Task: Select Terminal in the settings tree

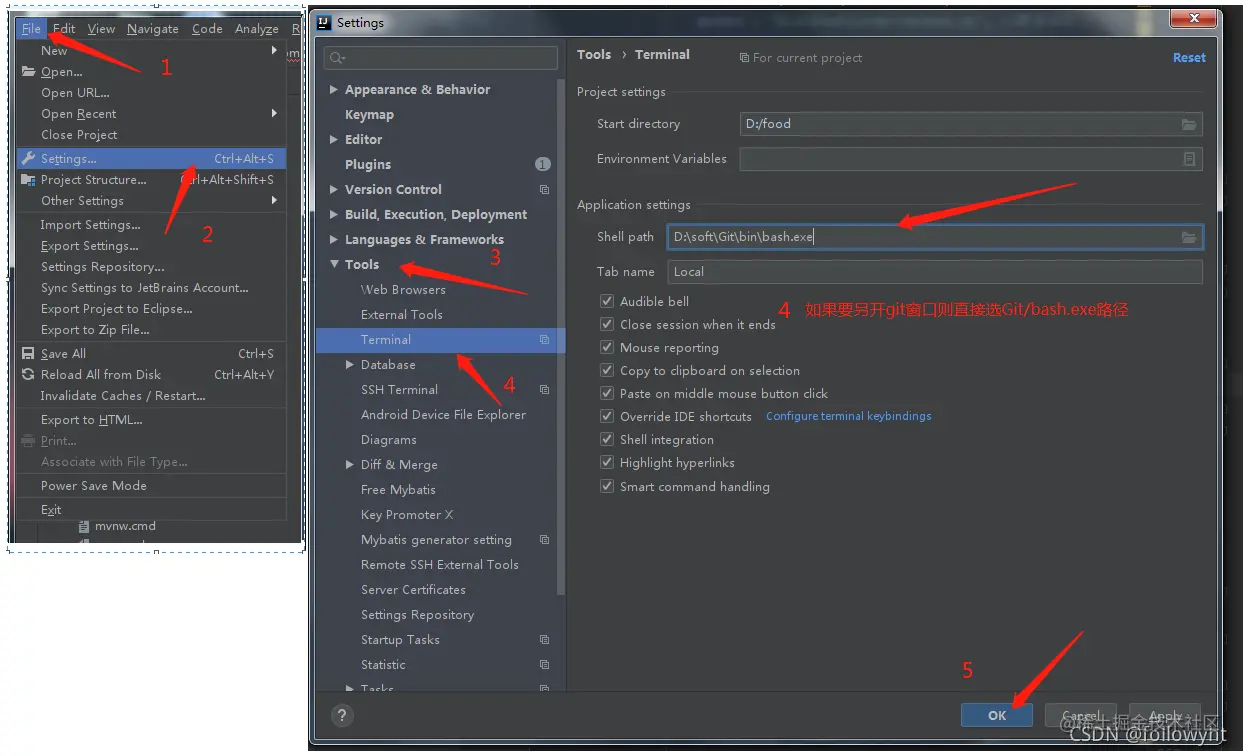Action: 440,340
